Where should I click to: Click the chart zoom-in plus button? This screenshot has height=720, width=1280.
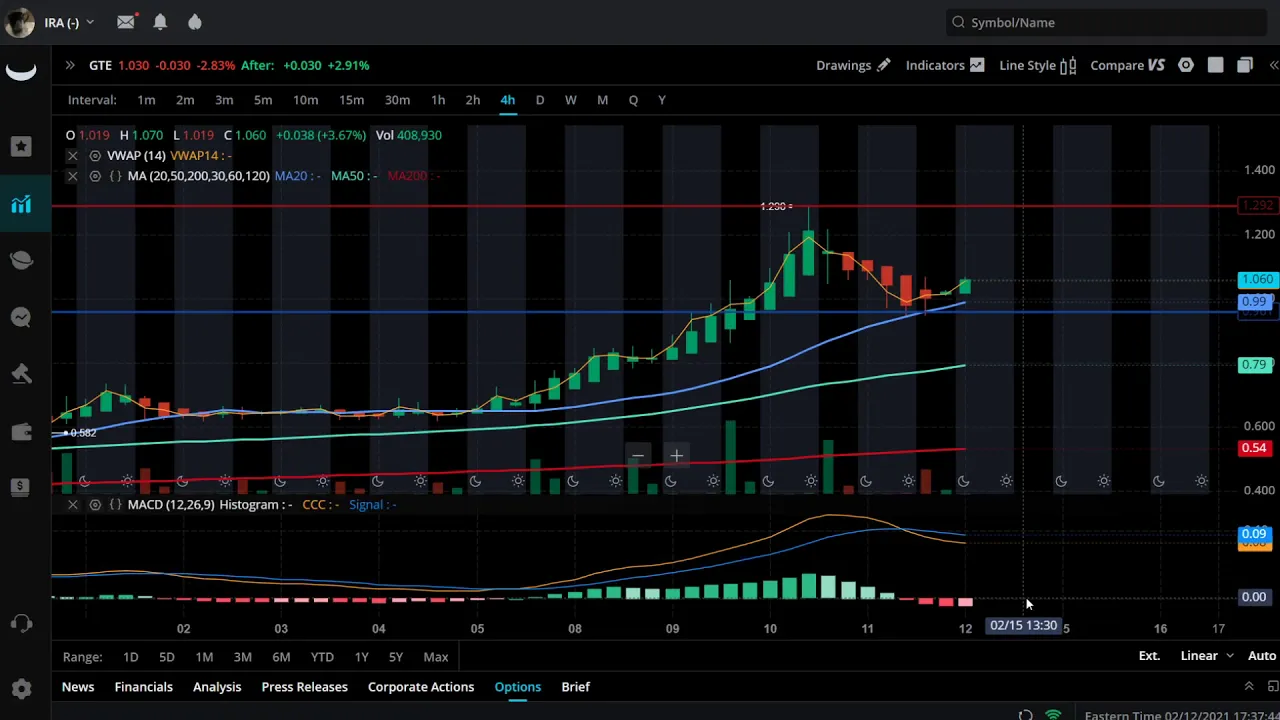coord(676,457)
